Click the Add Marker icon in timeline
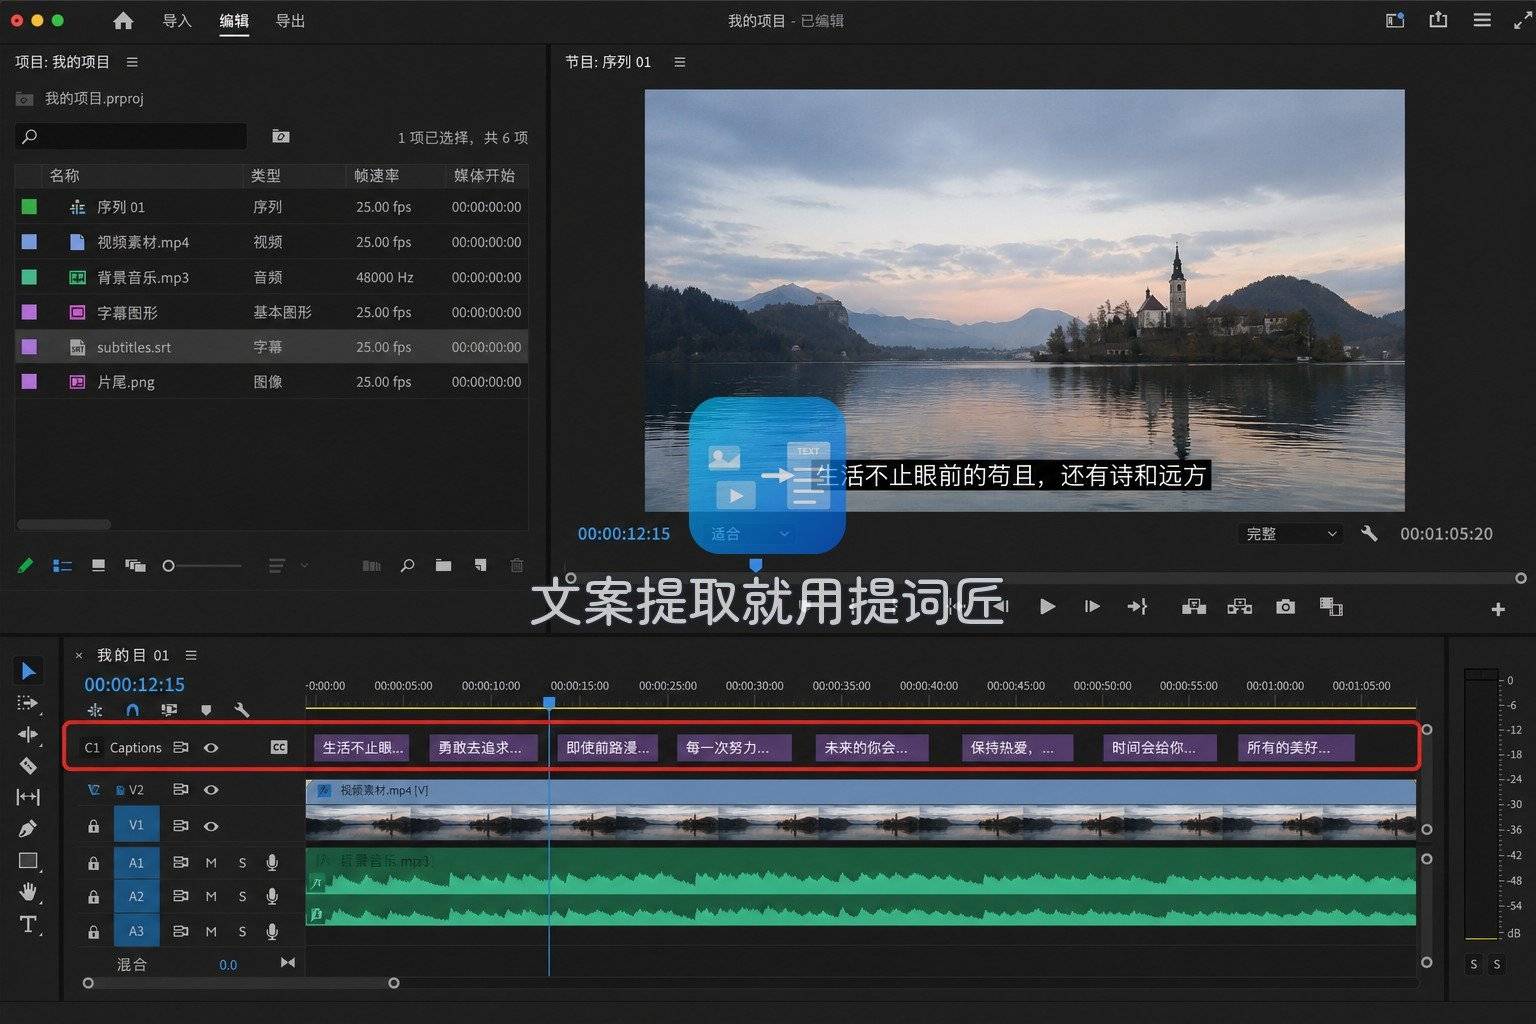This screenshot has height=1024, width=1536. pyautogui.click(x=206, y=710)
